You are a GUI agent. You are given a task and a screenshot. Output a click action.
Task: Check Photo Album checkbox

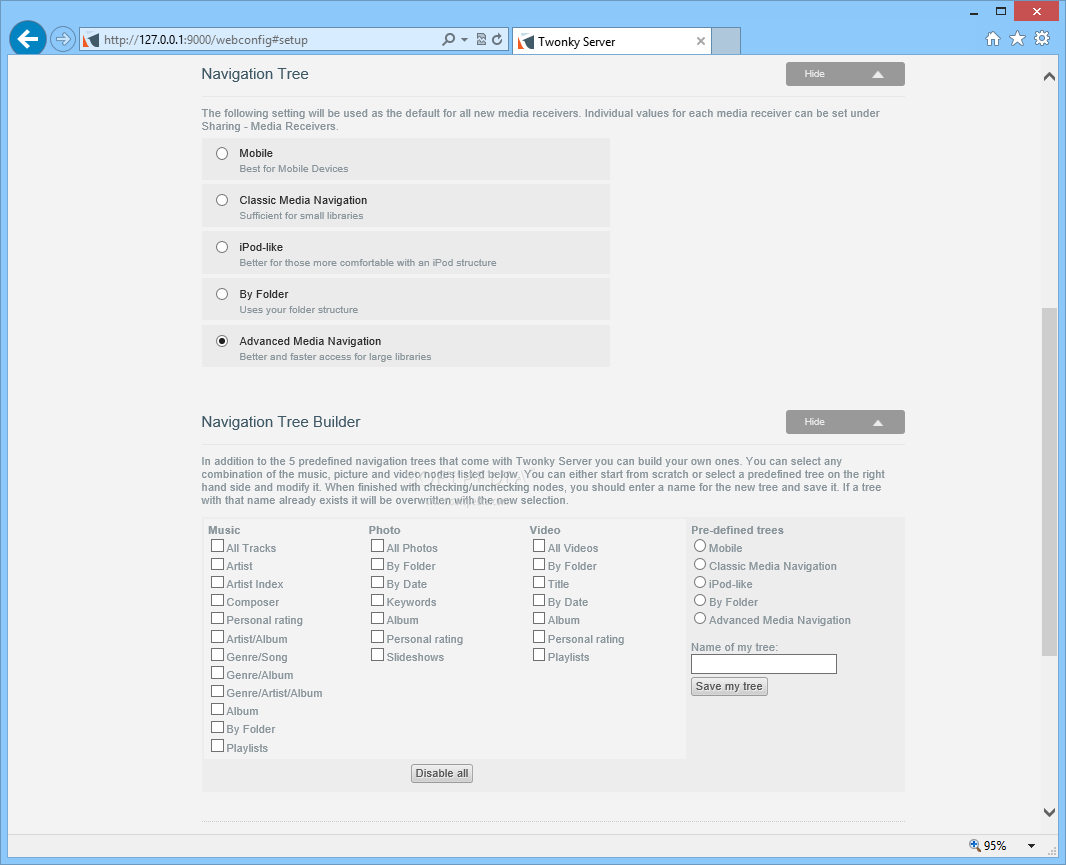tap(377, 618)
